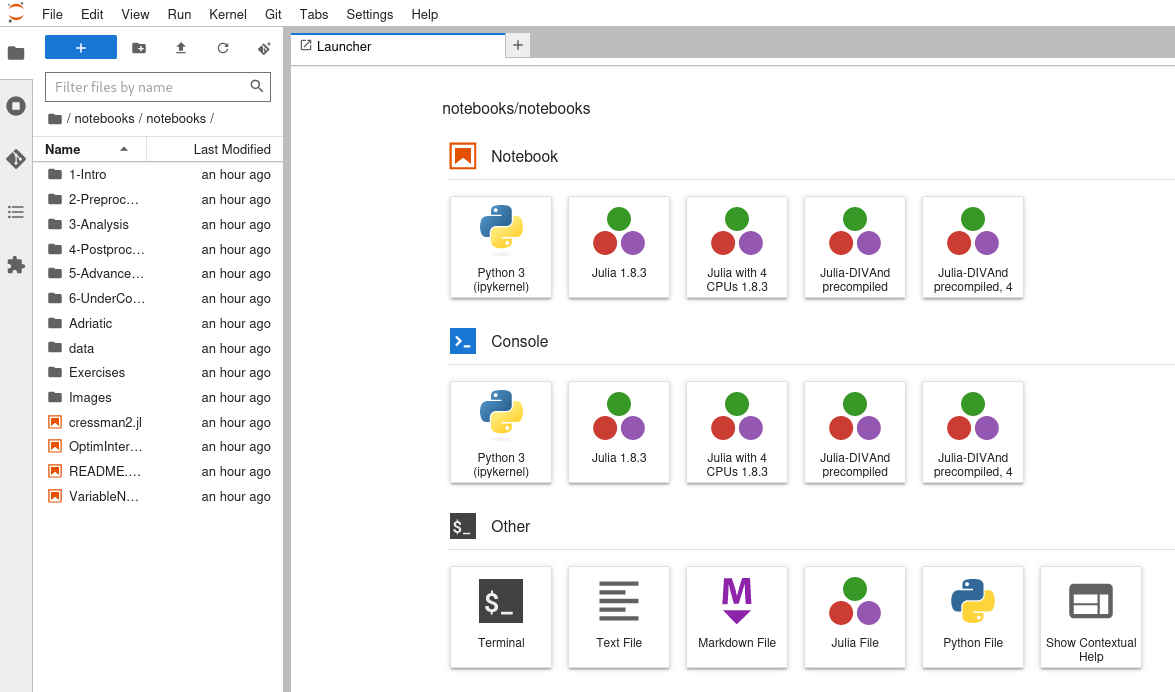Start Python 3 (ipykernel) console
The width and height of the screenshot is (1175, 692).
click(x=501, y=433)
